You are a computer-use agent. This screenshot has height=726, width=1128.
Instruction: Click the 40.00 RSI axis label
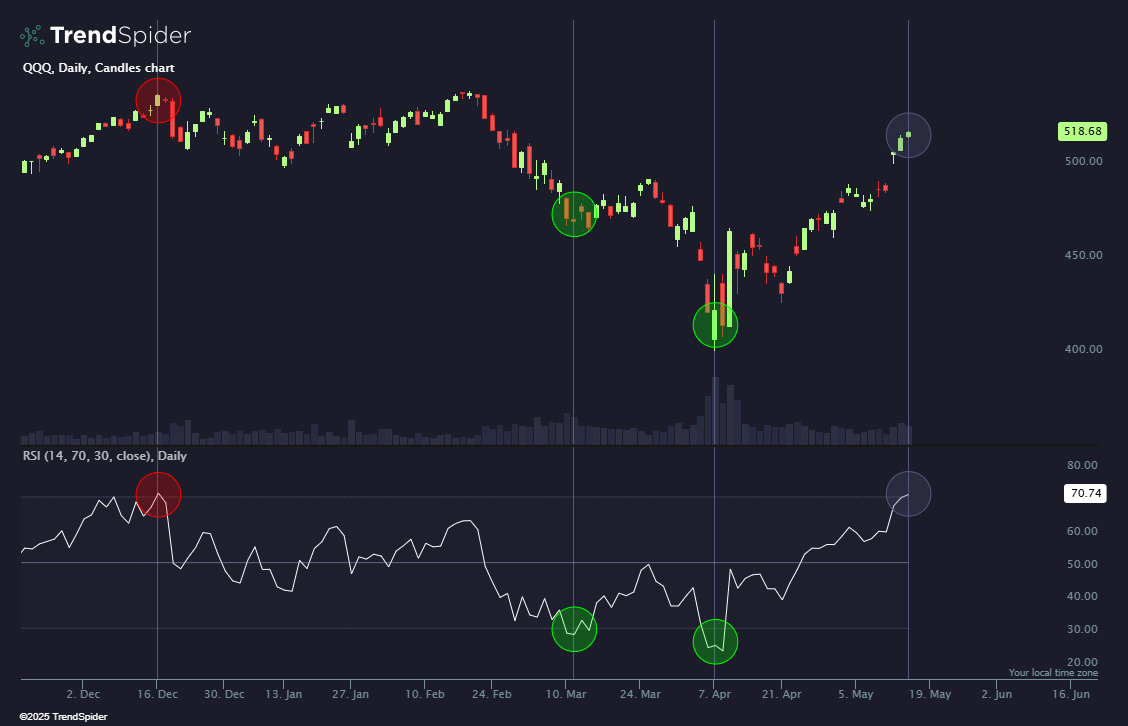click(x=1082, y=596)
